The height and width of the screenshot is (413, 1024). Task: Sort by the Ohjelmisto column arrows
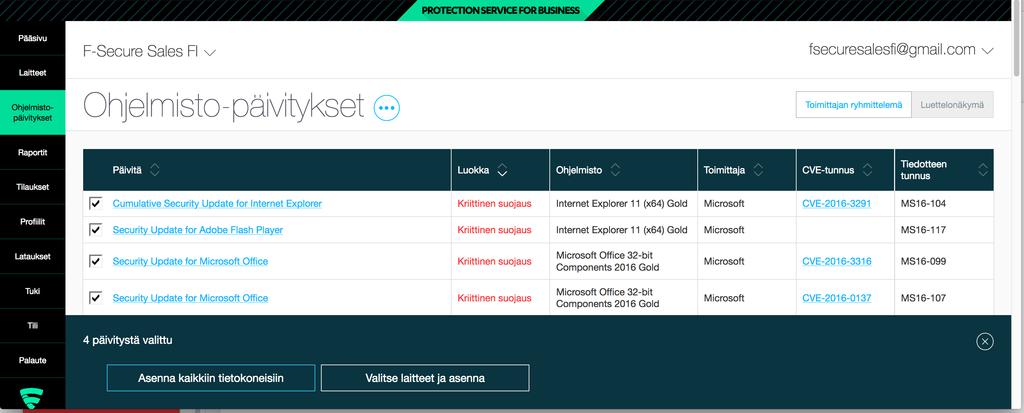[615, 170]
